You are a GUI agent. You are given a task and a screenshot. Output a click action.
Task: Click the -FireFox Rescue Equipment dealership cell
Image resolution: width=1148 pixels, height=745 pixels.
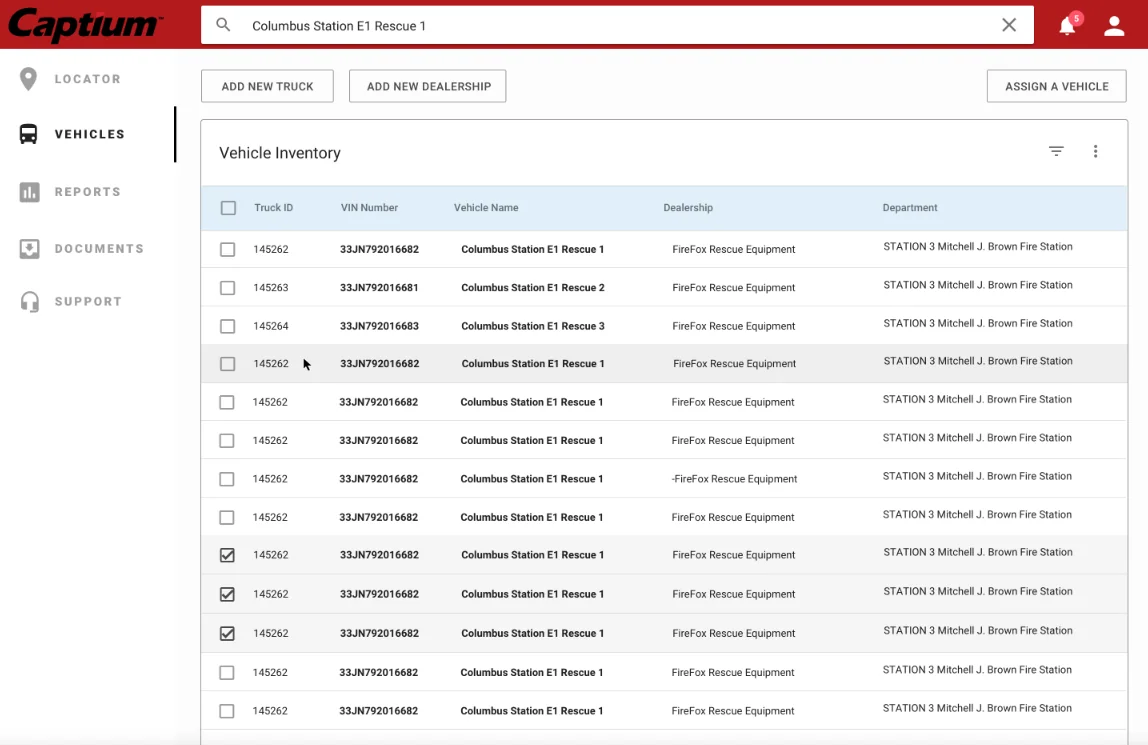pos(734,479)
